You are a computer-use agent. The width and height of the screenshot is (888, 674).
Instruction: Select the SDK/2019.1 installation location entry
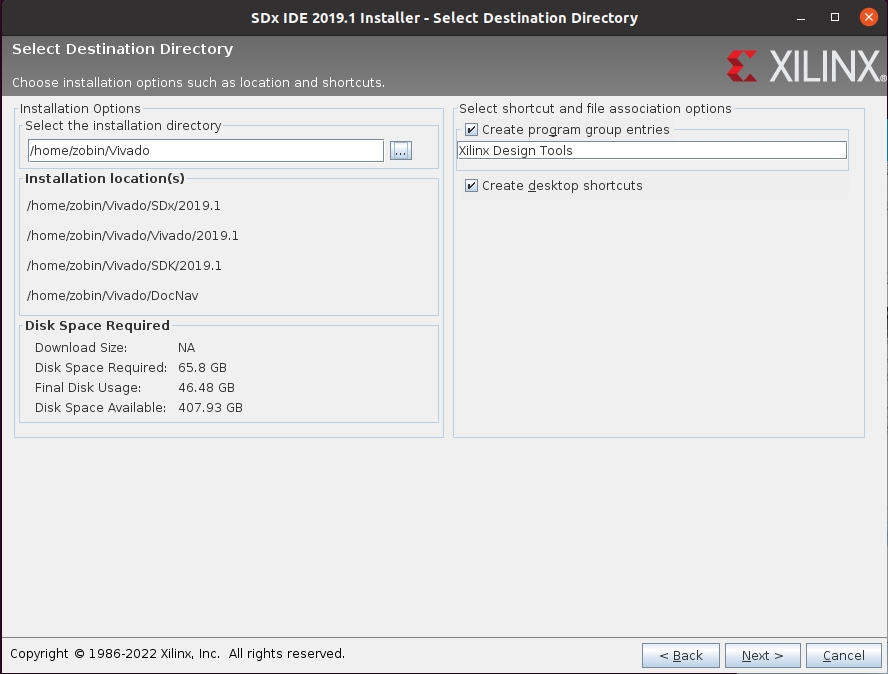(x=124, y=266)
